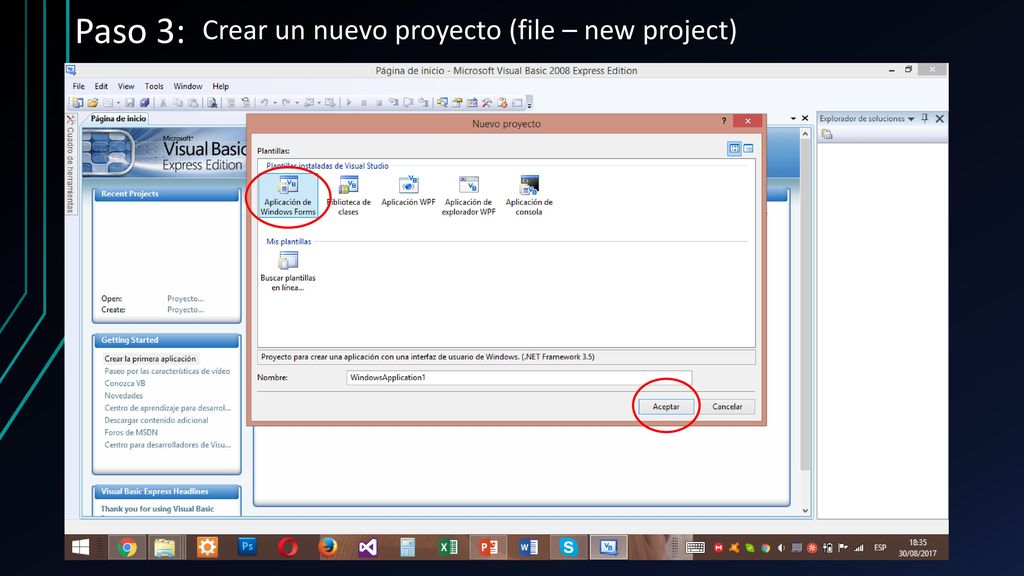Expand toolbar options overflow arrow
Screen dimensions: 1024x576
click(x=530, y=103)
